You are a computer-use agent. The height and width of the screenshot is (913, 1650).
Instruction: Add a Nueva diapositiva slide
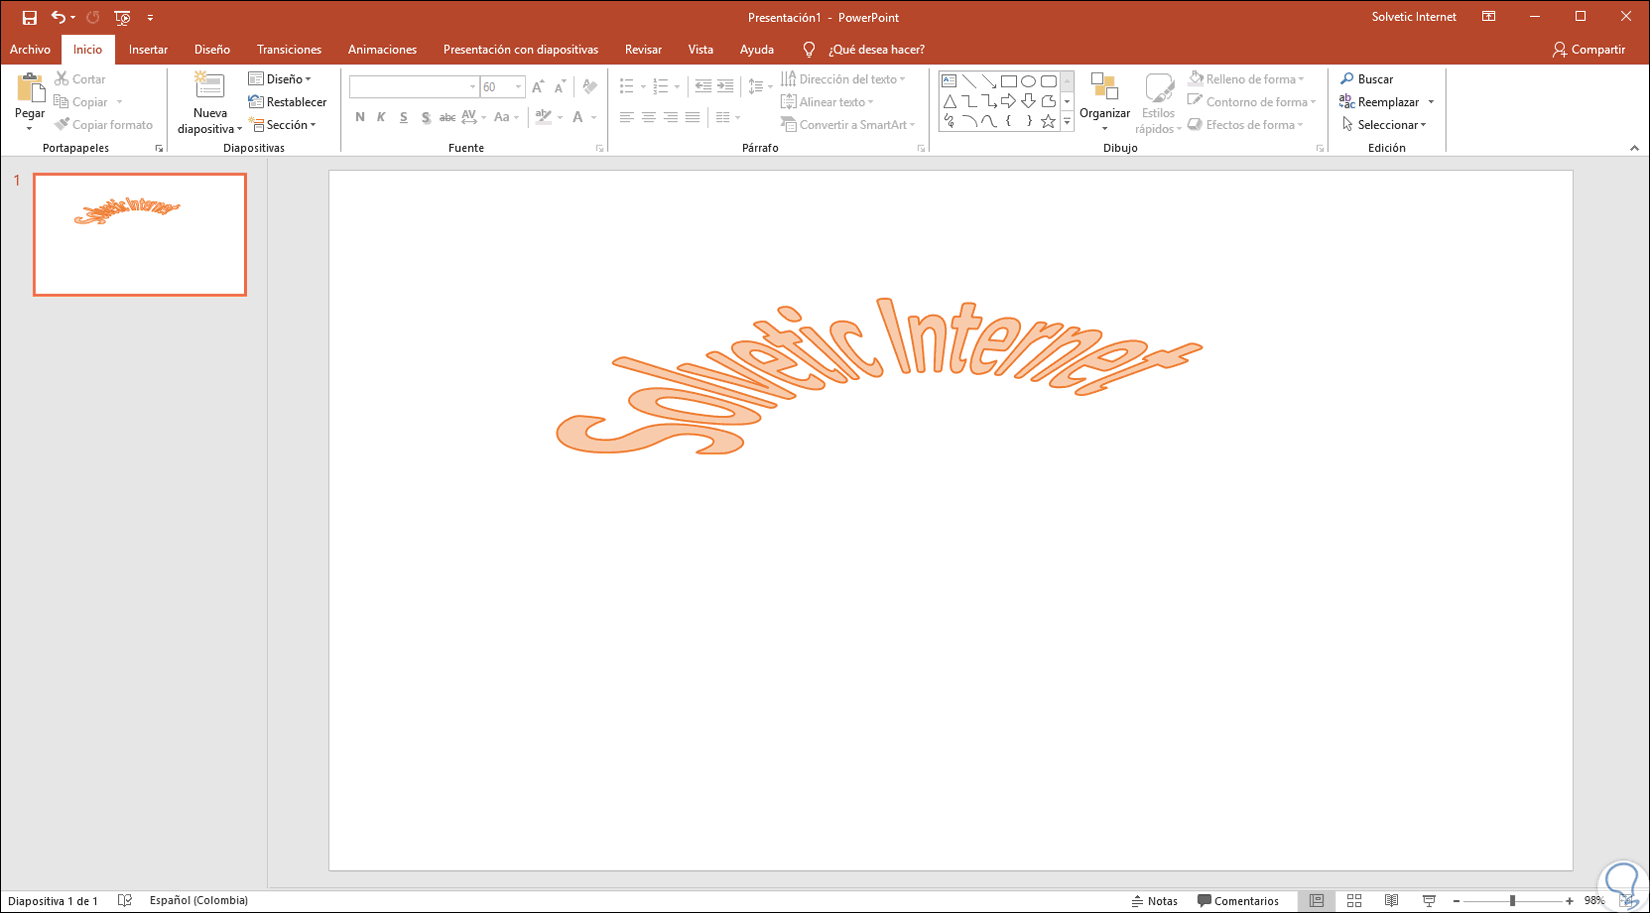[x=209, y=102]
